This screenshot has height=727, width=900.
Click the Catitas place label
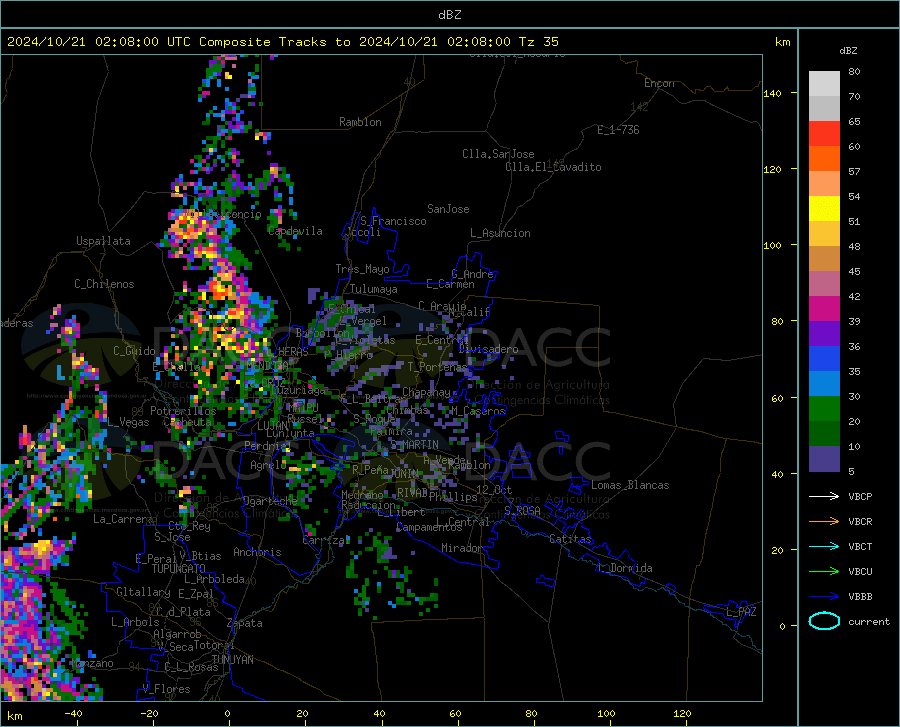(571, 539)
